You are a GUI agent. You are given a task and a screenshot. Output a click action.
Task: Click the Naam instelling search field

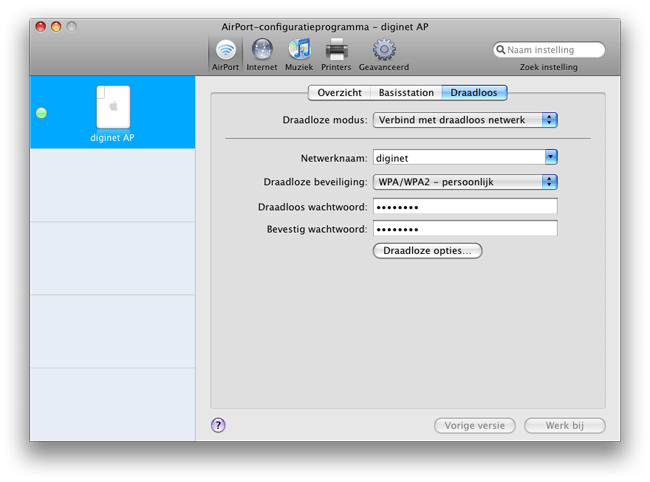(549, 50)
